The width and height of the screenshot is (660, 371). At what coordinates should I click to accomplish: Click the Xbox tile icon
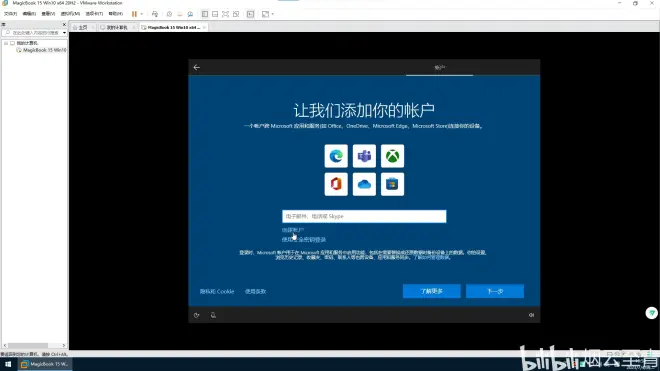coord(392,156)
